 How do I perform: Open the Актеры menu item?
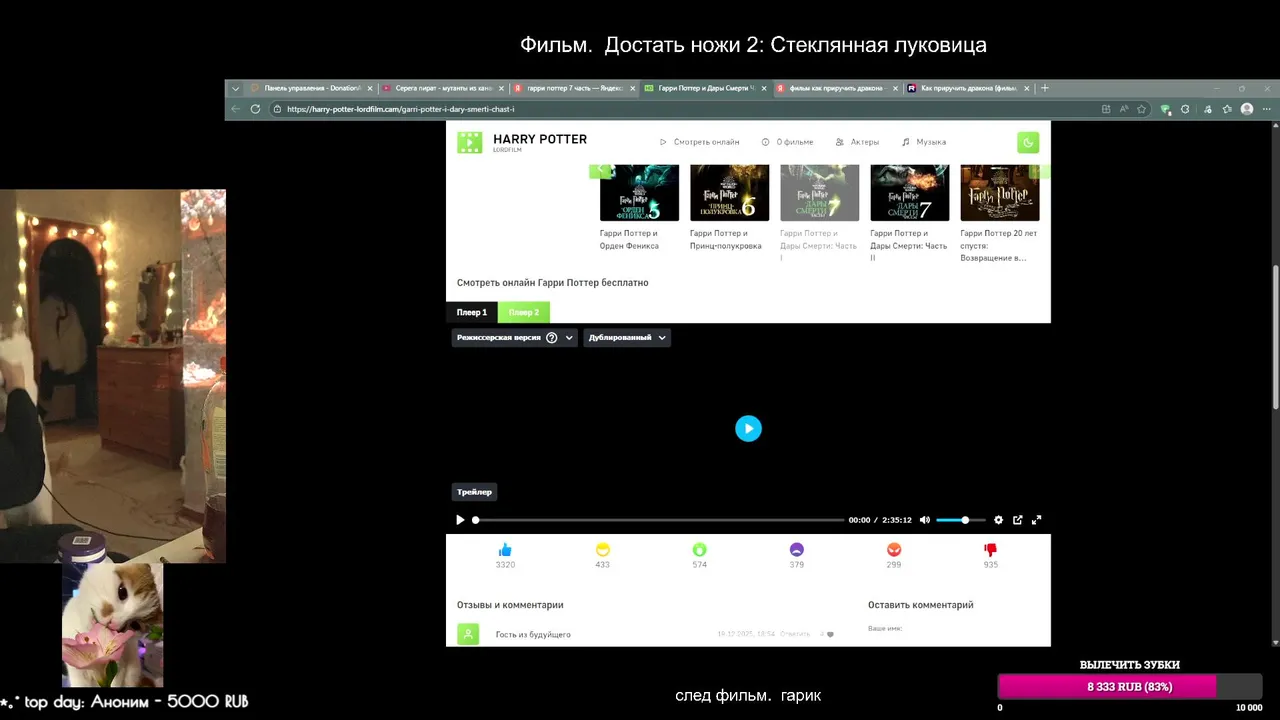click(857, 142)
